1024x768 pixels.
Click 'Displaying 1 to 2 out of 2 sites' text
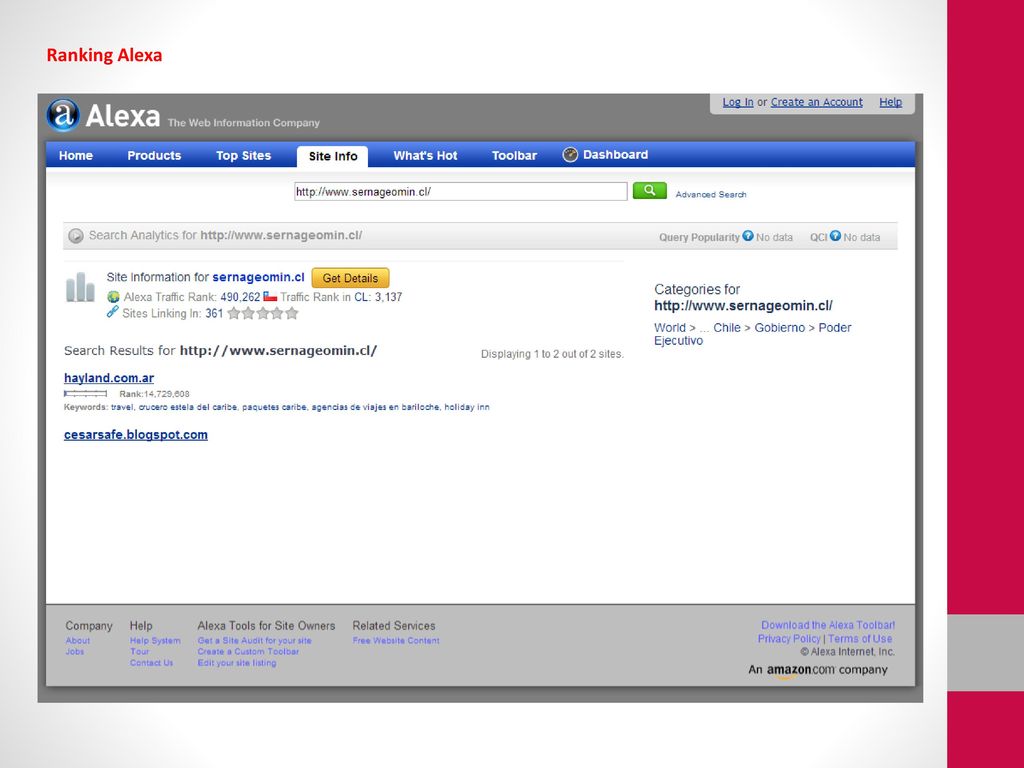click(x=552, y=354)
